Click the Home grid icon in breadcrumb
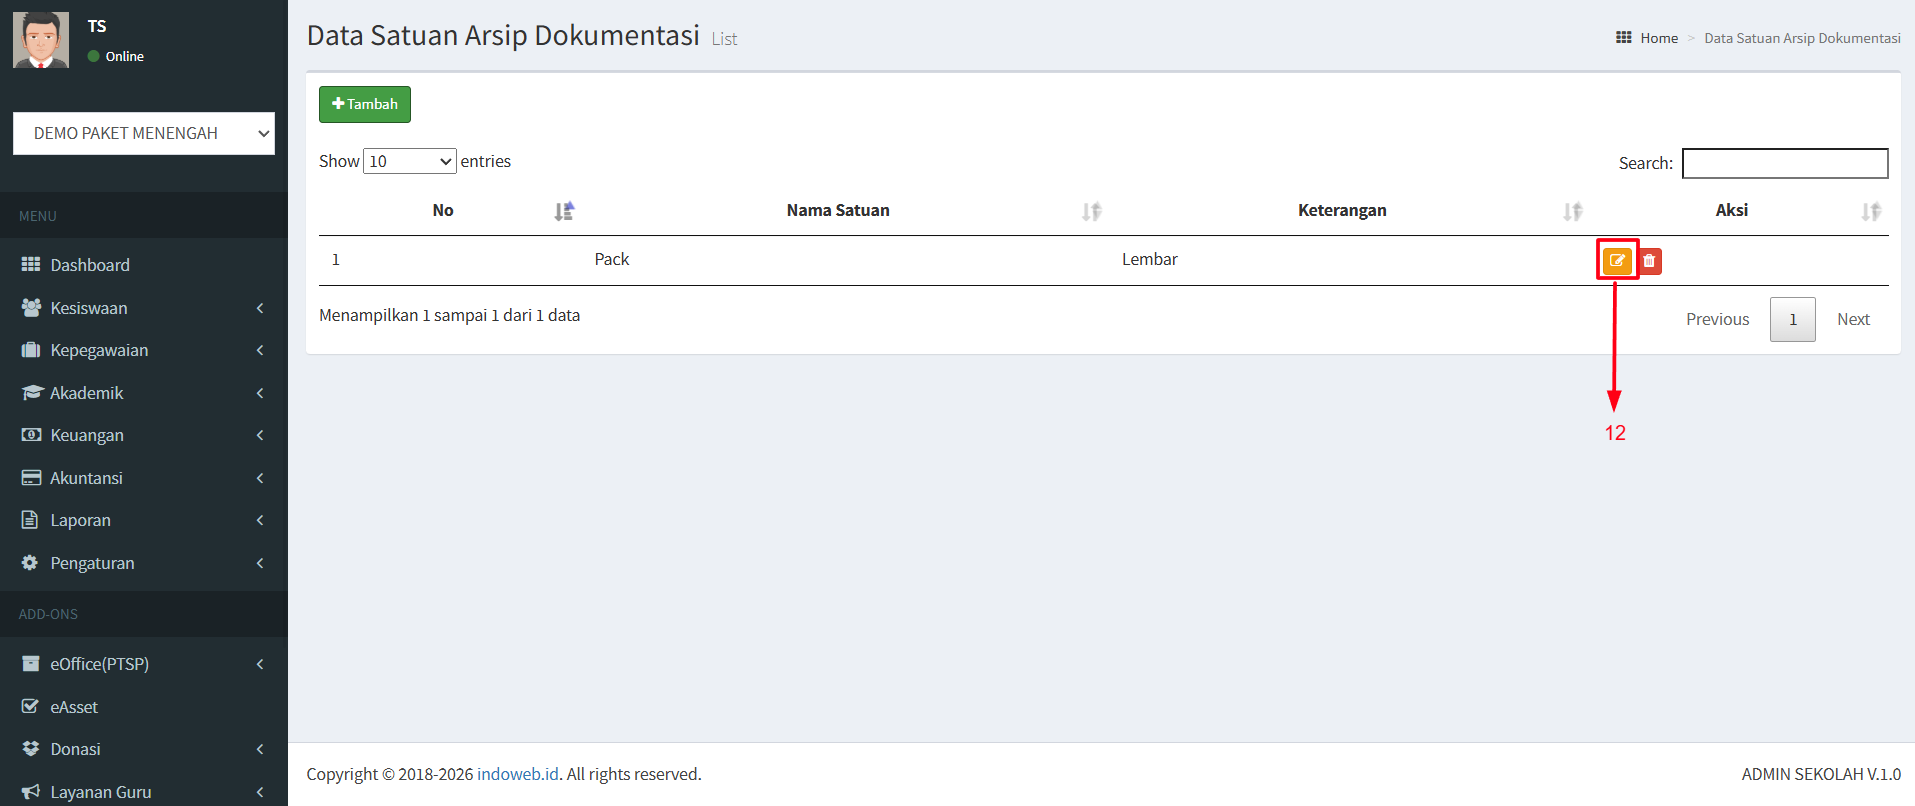Viewport: 1915px width, 806px height. pyautogui.click(x=1623, y=38)
